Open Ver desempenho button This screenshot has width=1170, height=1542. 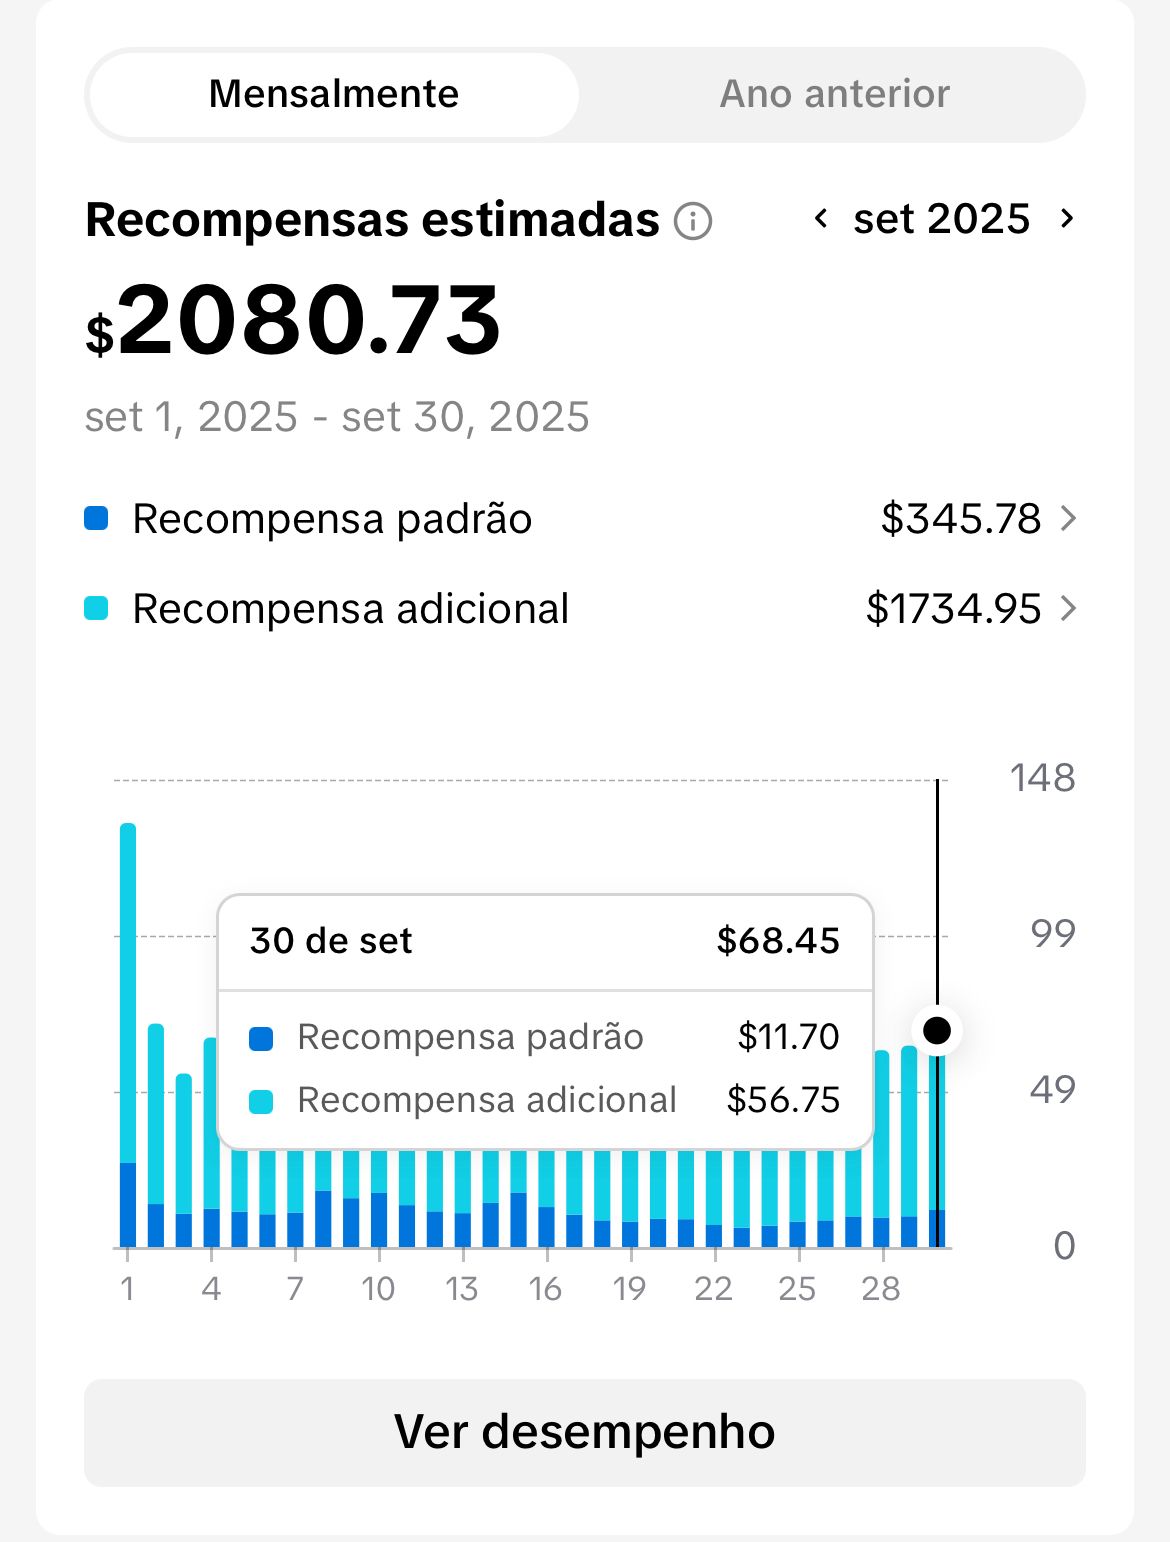tap(584, 1432)
